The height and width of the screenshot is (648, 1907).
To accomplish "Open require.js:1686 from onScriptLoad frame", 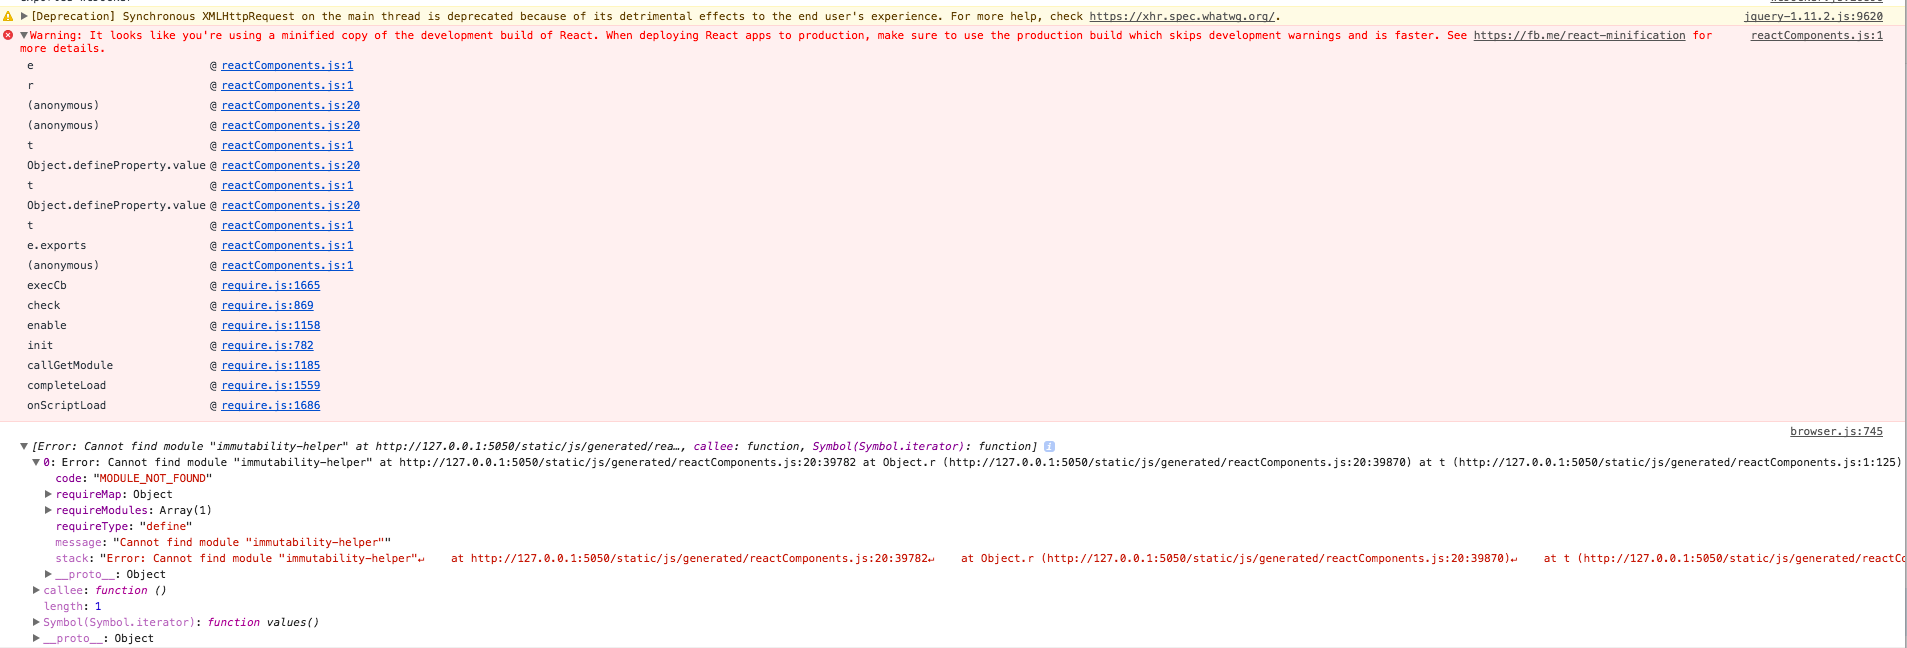I will [x=270, y=405].
